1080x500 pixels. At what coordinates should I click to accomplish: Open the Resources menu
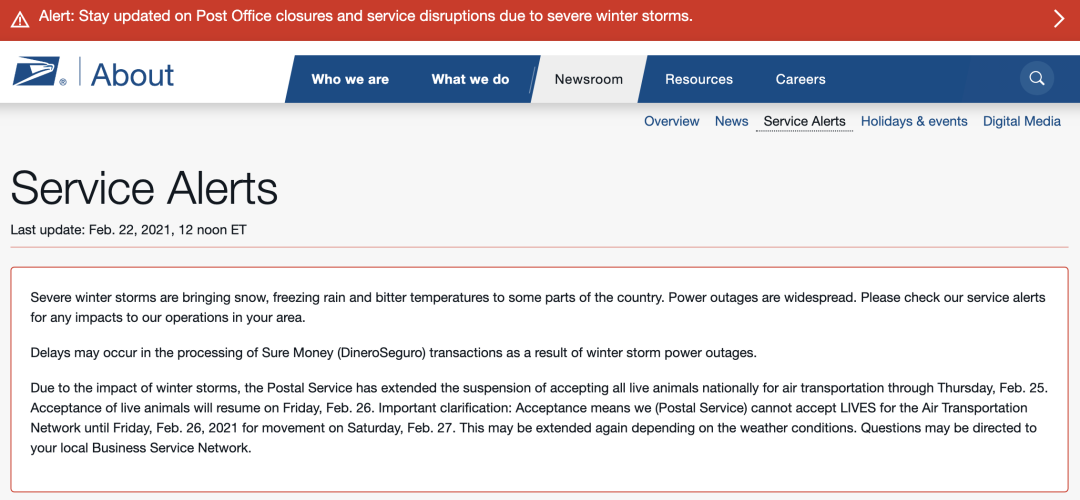coord(699,79)
